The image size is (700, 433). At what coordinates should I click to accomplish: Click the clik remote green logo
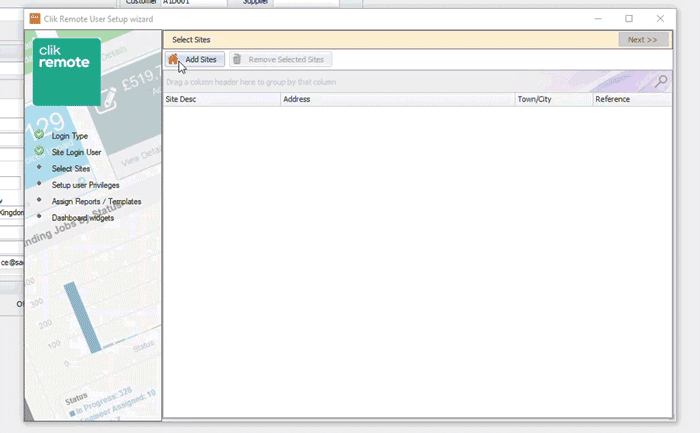[x=67, y=72]
